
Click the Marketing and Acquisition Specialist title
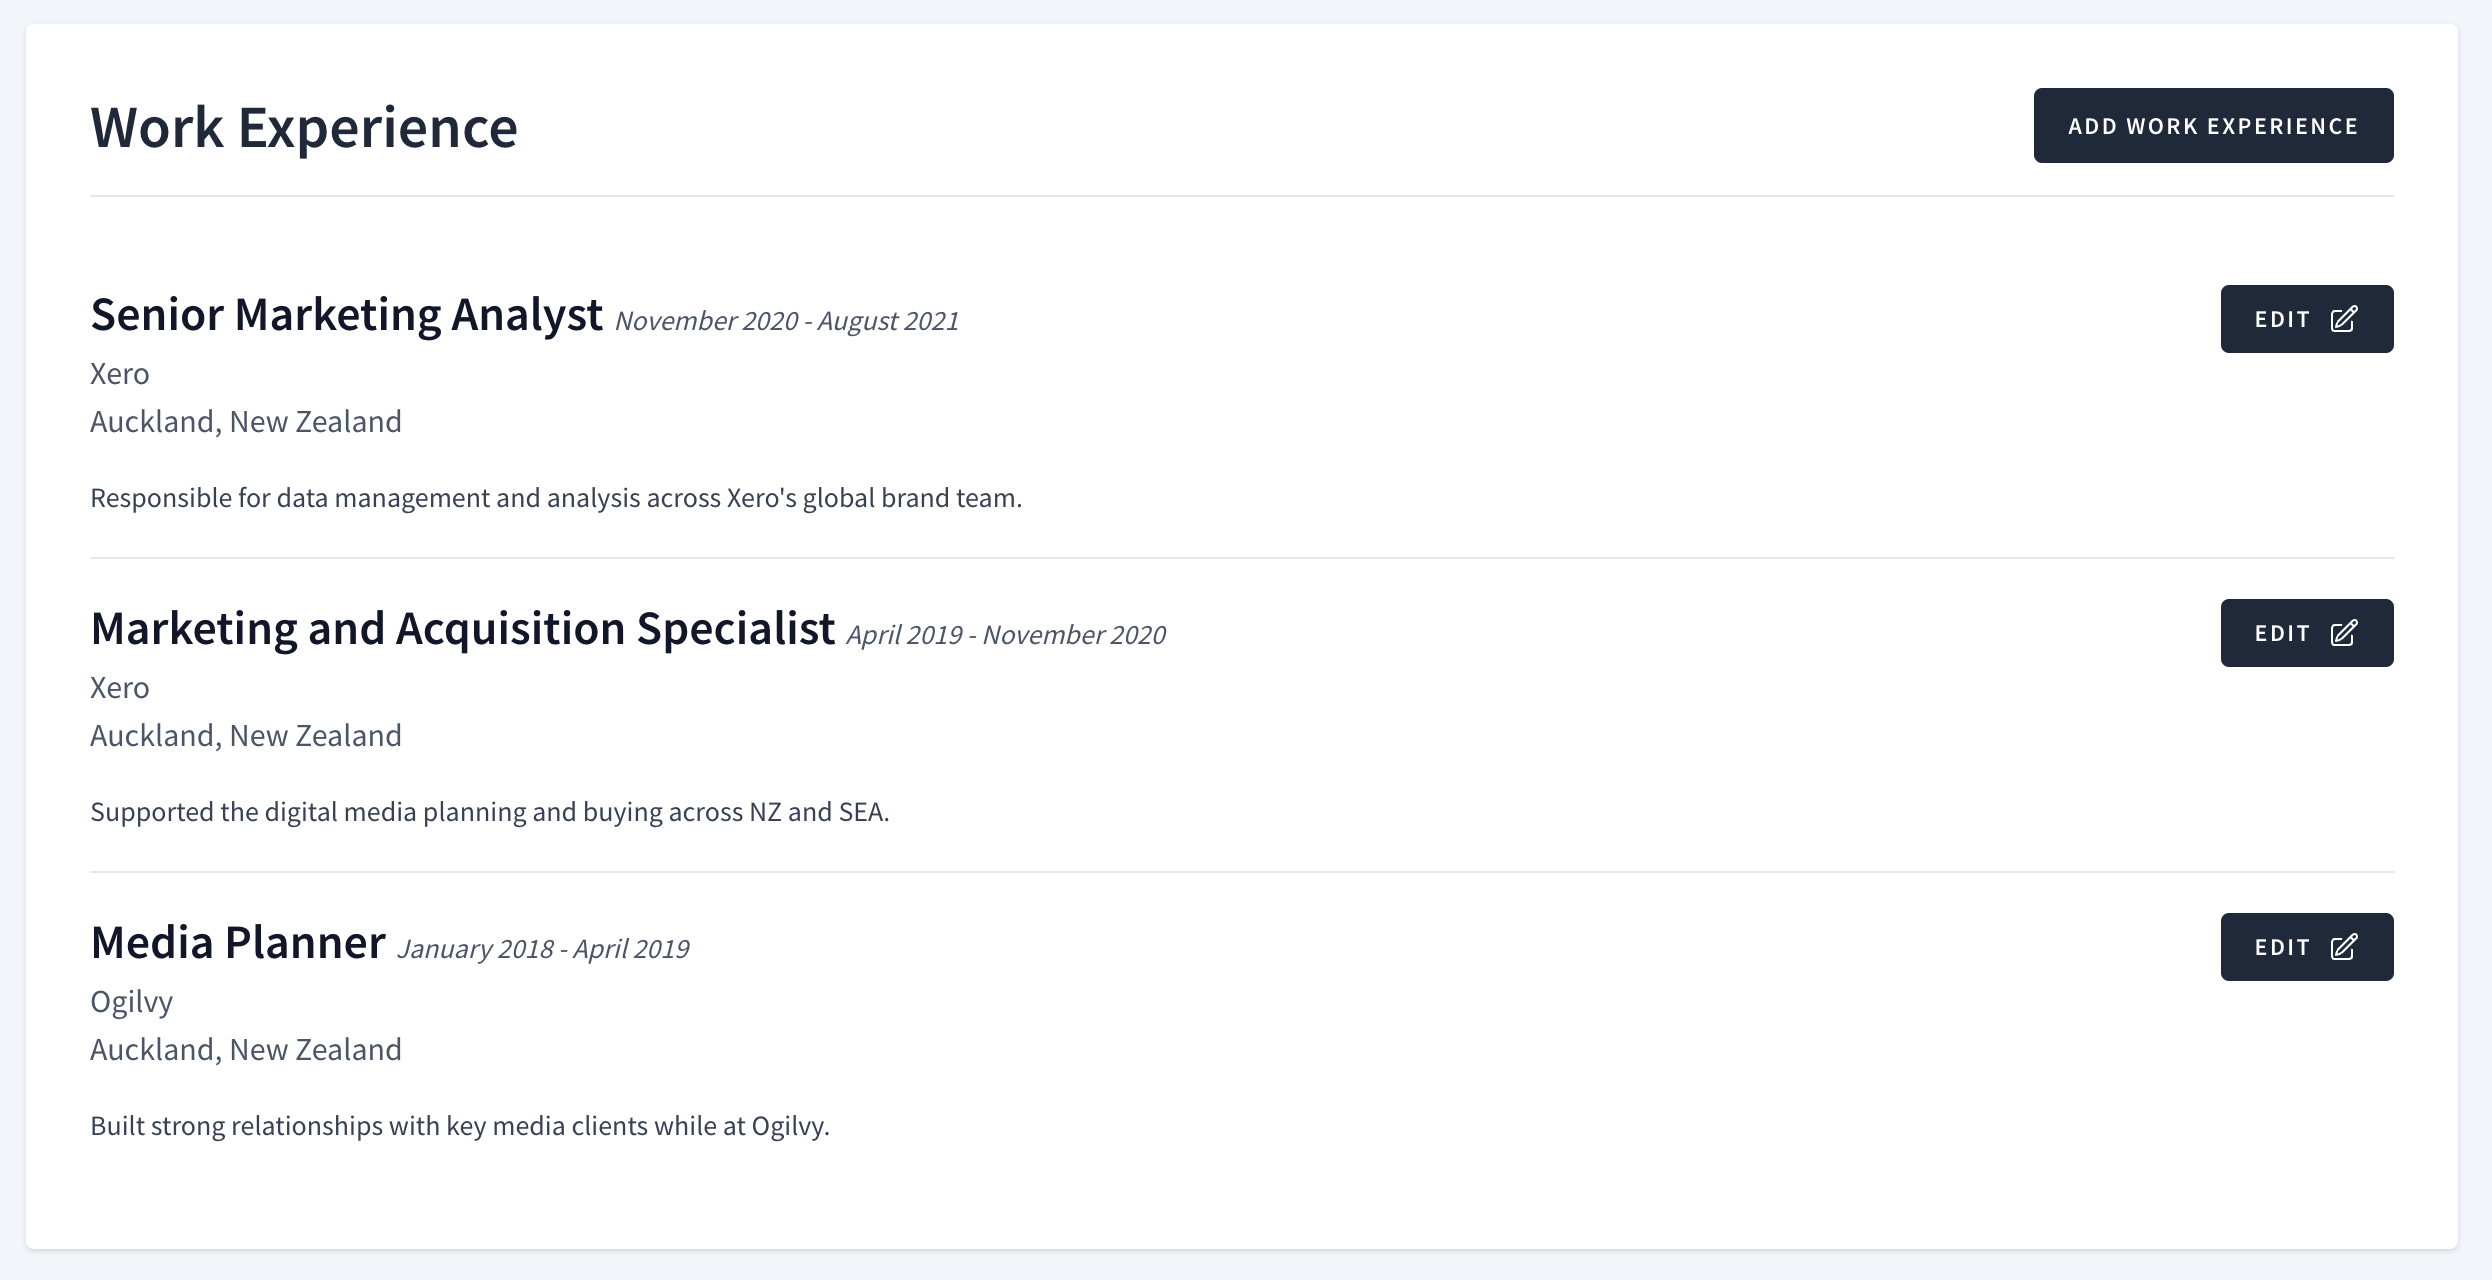[463, 629]
